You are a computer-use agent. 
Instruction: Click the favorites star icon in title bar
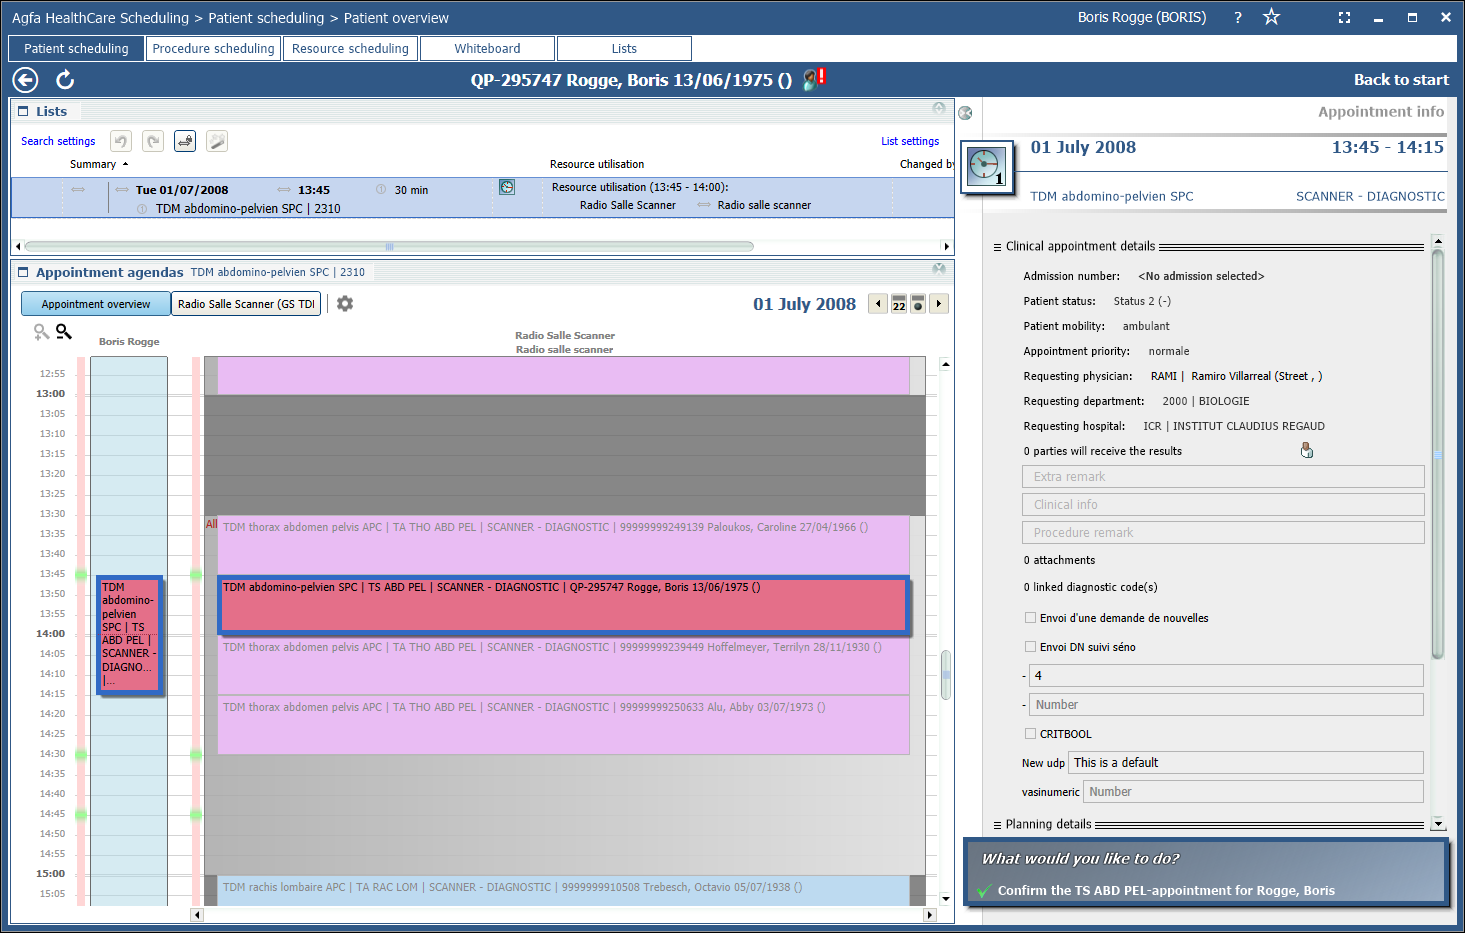point(1271,17)
